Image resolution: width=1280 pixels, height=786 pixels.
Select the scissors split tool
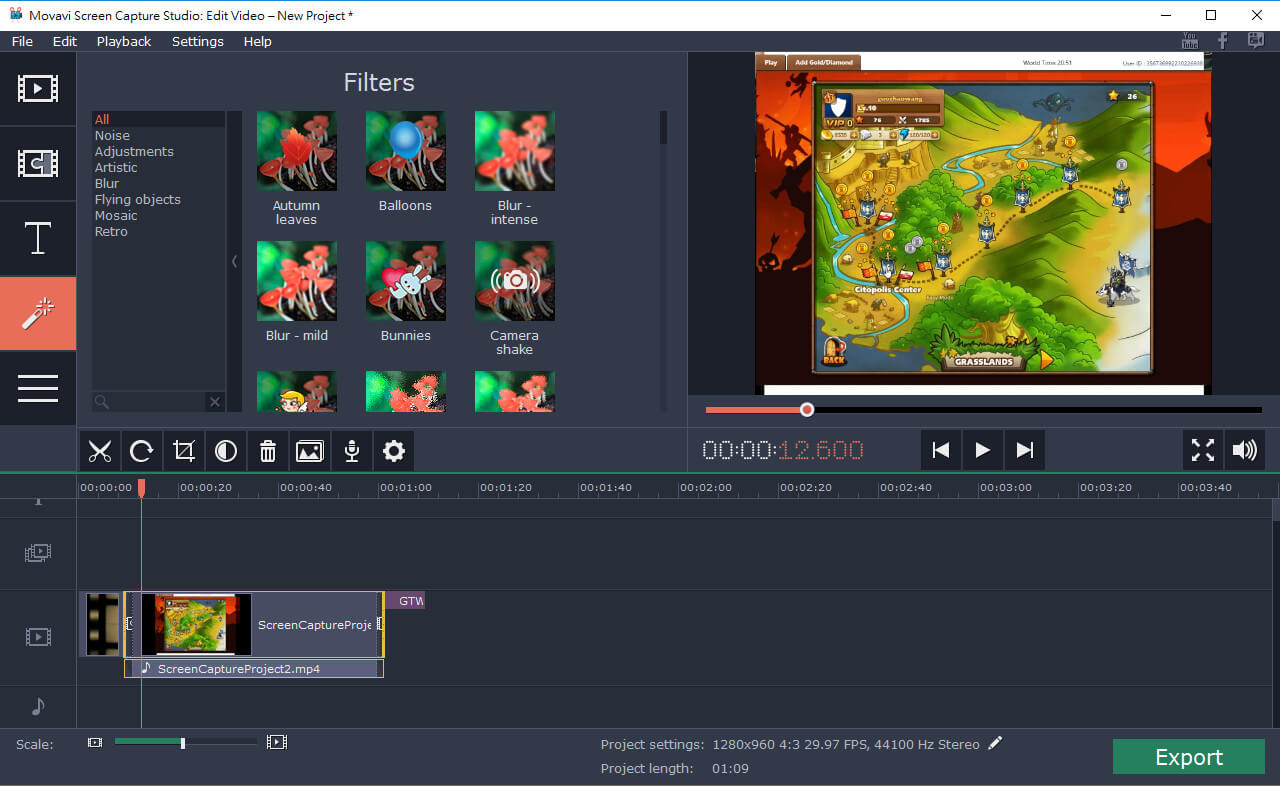click(x=100, y=451)
